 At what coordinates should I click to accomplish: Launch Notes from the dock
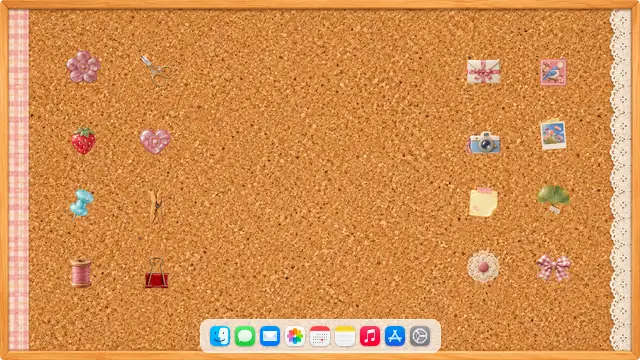(345, 336)
